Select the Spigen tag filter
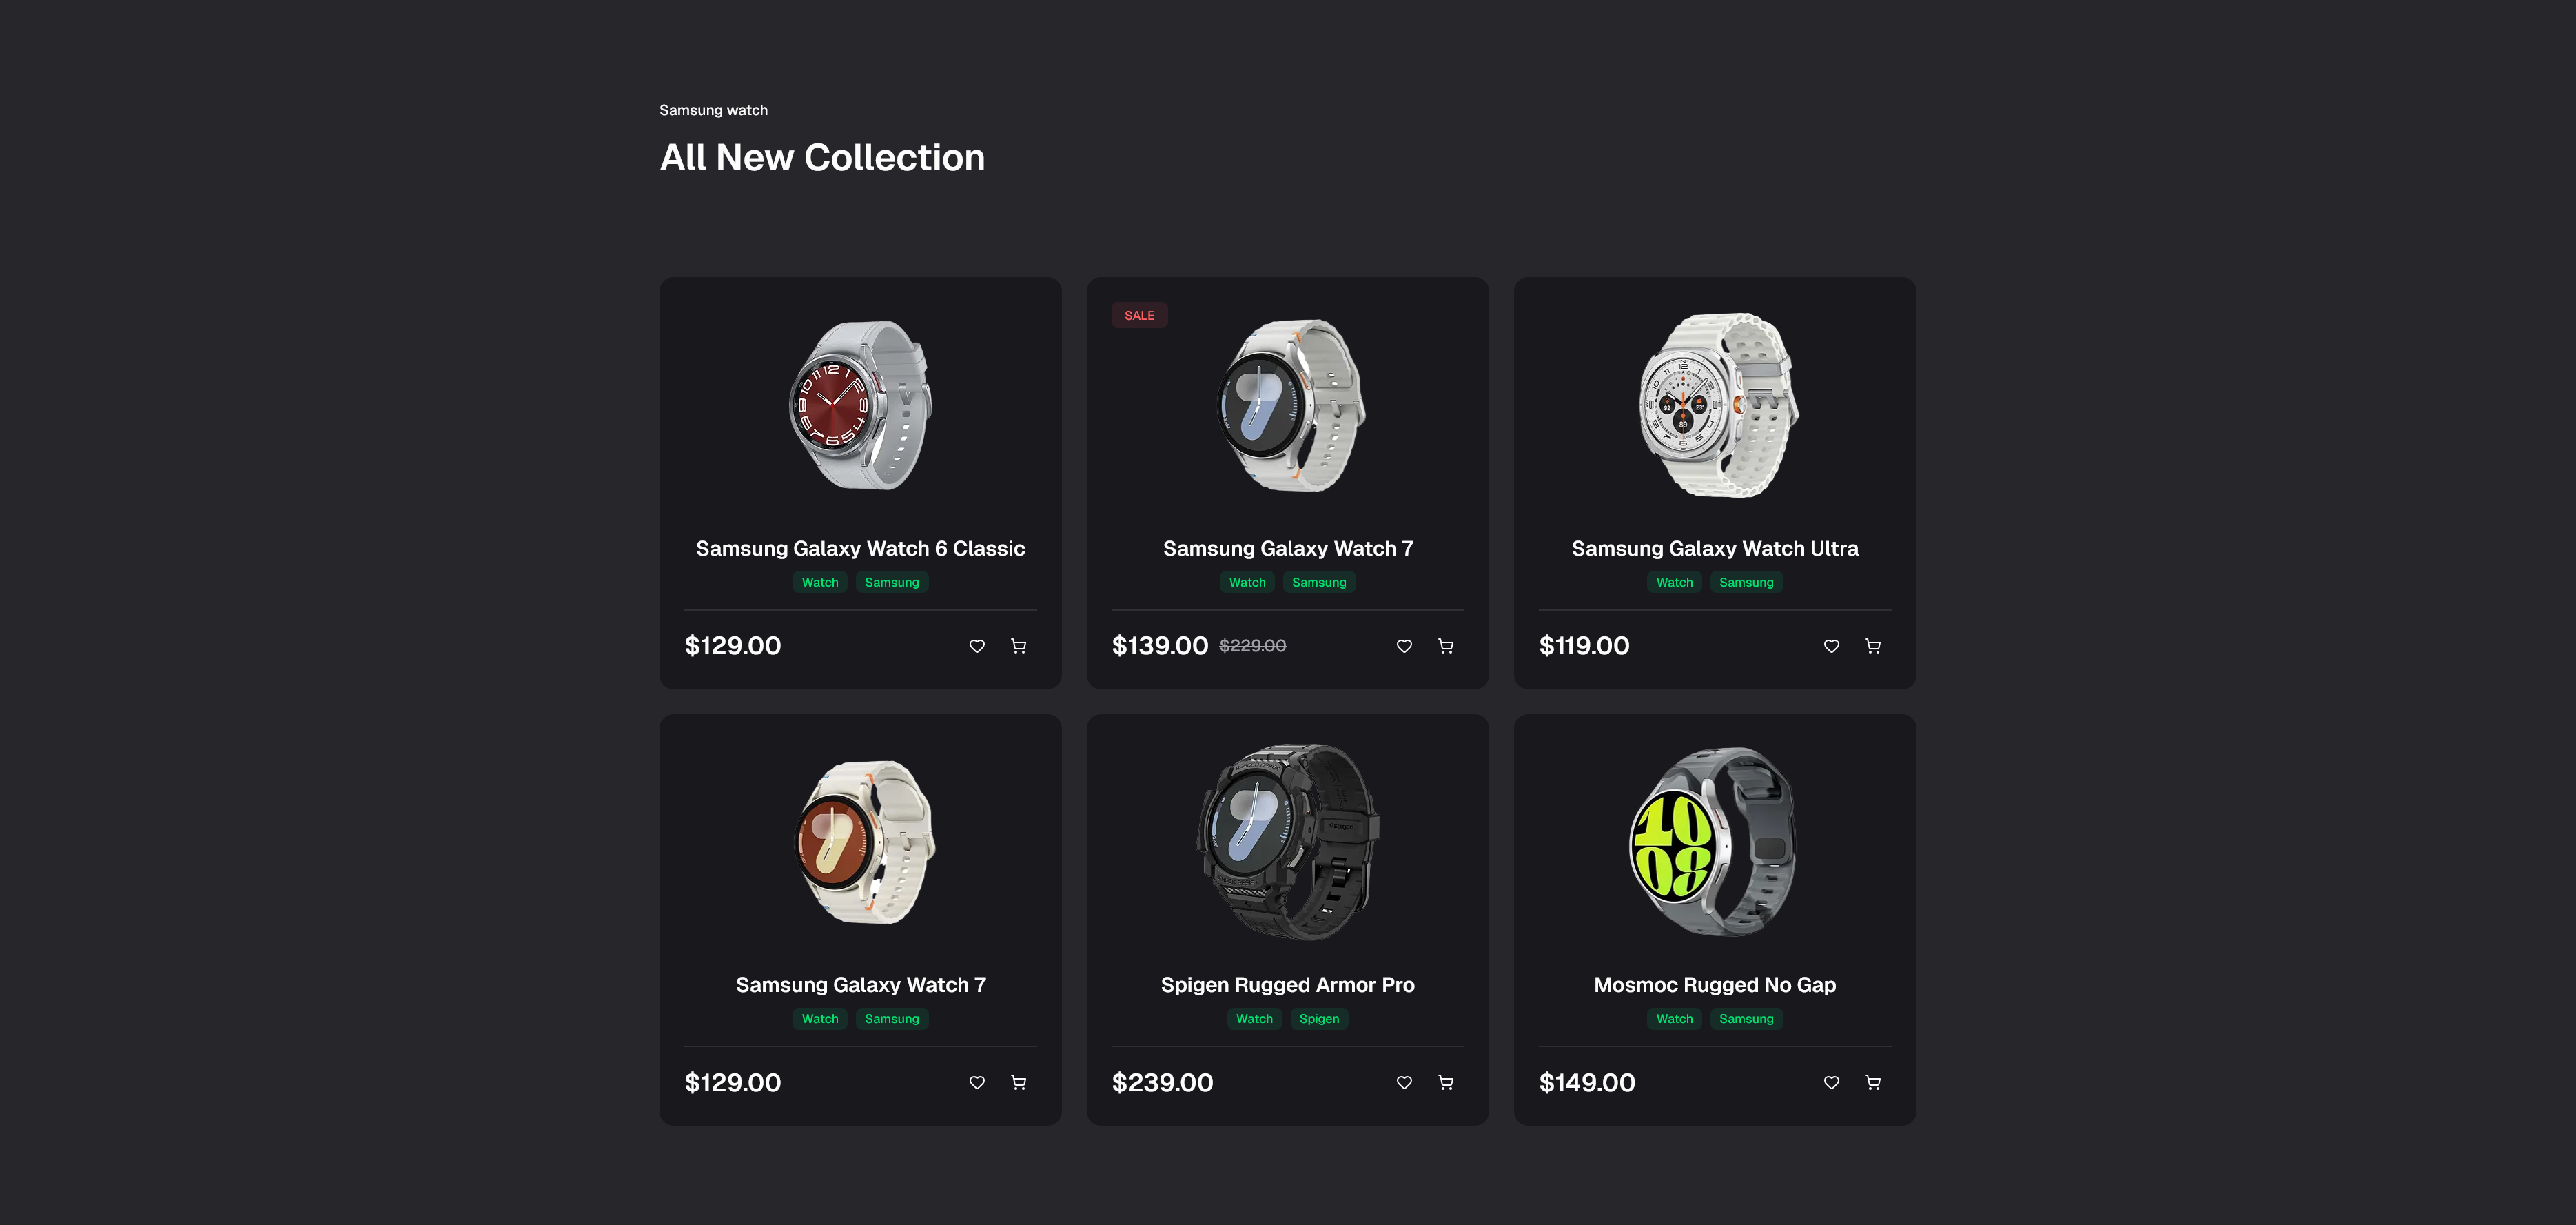 [x=1319, y=1019]
